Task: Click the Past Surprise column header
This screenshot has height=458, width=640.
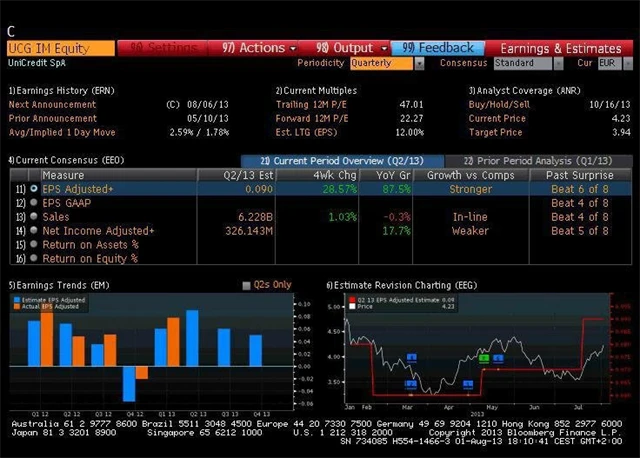Action: pos(580,175)
